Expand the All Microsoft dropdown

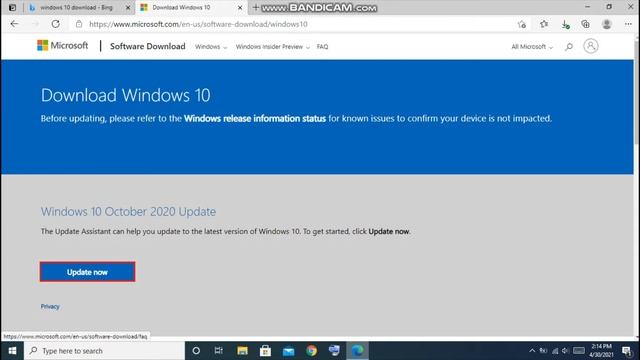coord(532,47)
